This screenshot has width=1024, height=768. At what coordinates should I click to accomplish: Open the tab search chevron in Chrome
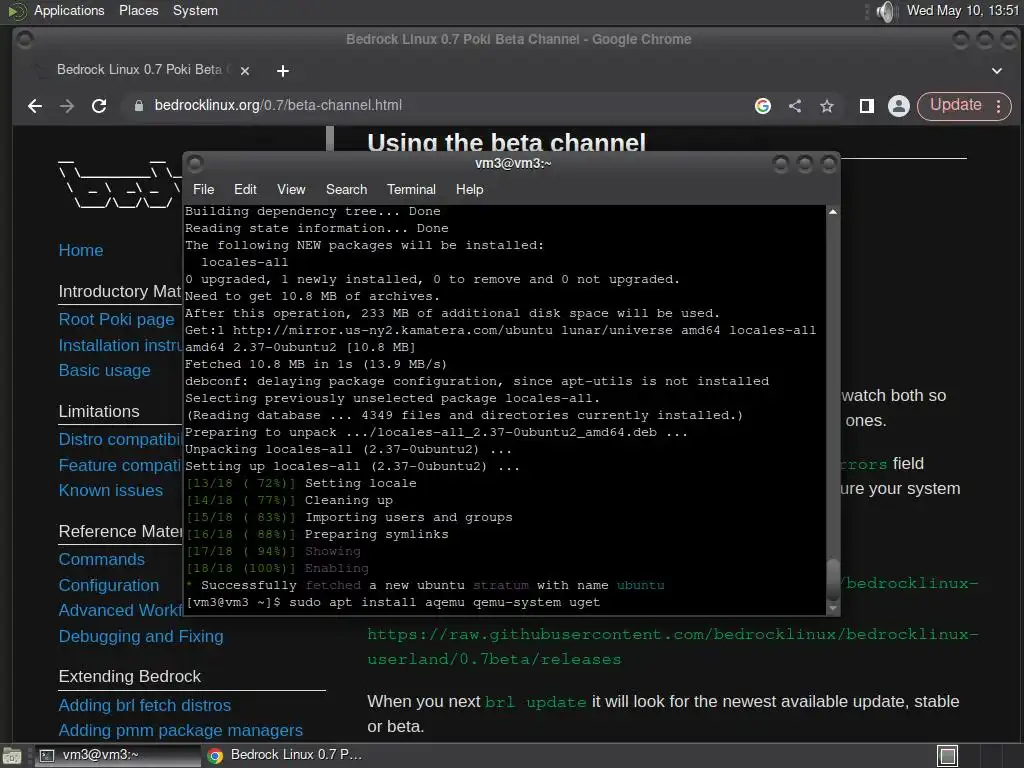997,71
